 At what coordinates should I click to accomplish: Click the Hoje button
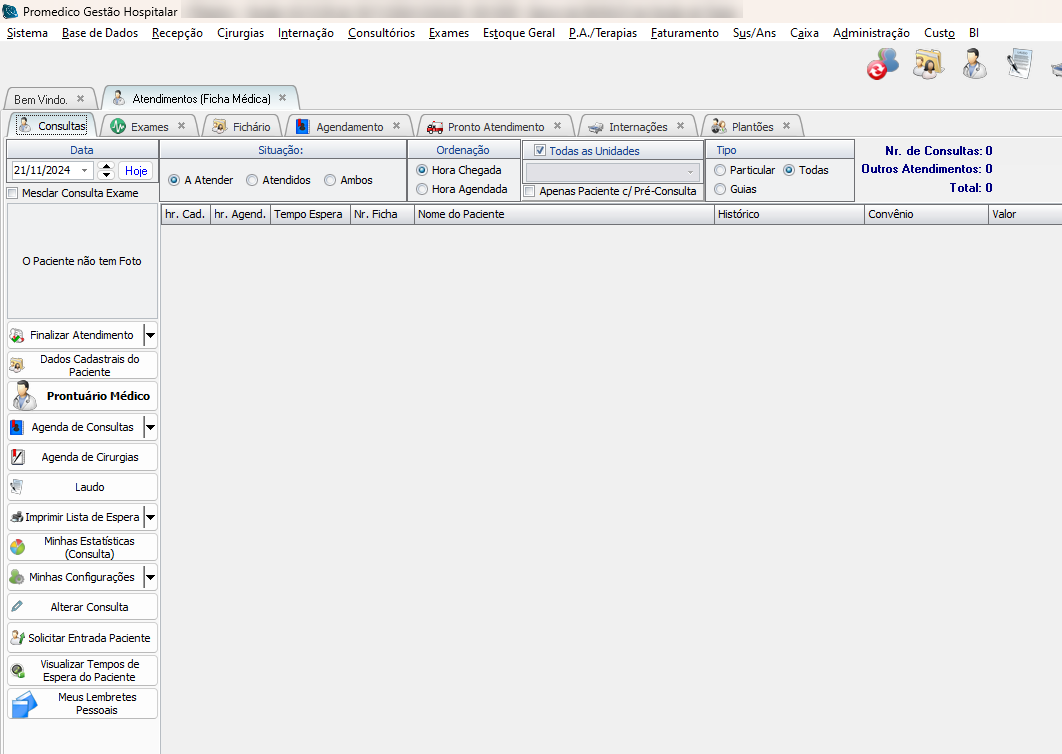coord(136,171)
